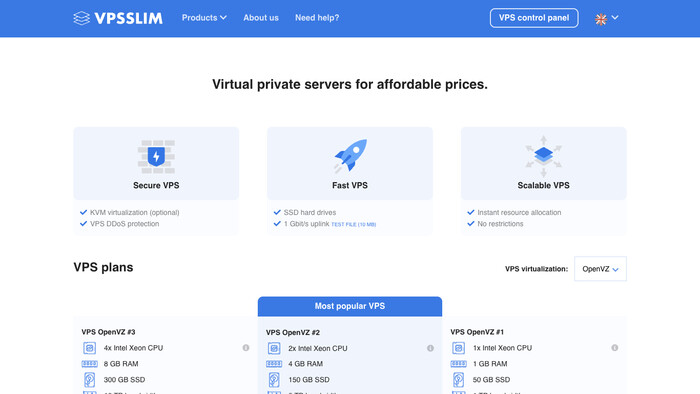Screen dimensions: 700x394
Task: Click disk icon next to 150 GB SSD
Action: [274, 380]
